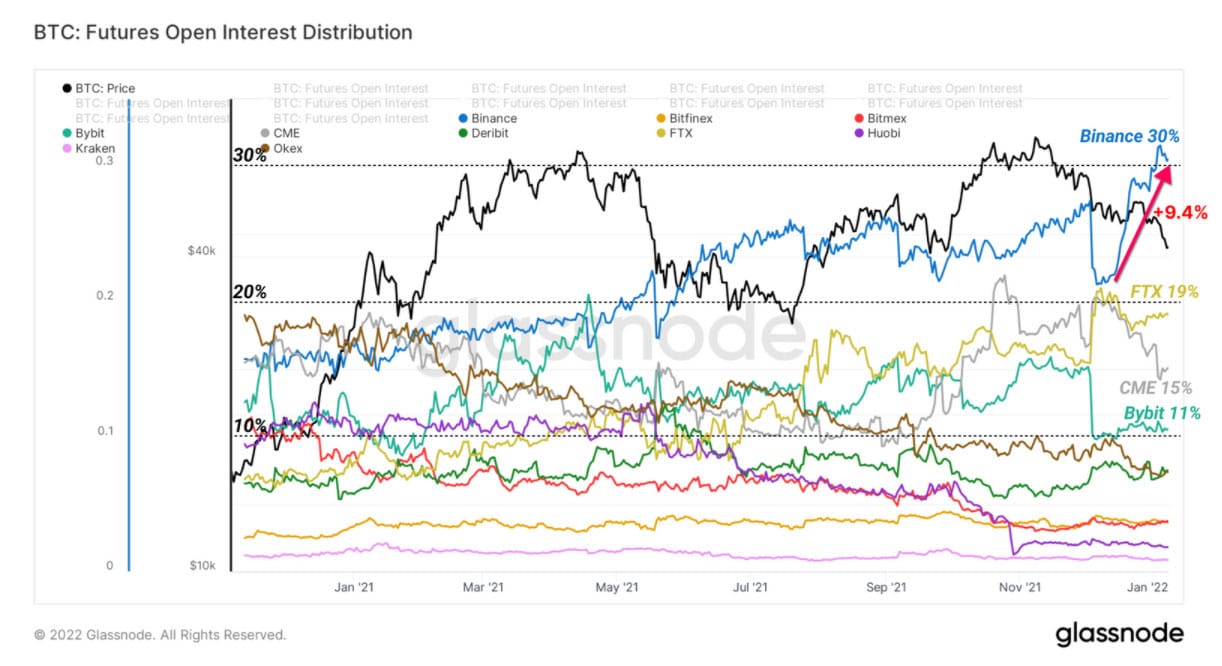Click the red "+9.4%" growth label
The image size is (1222, 666).
1180,212
